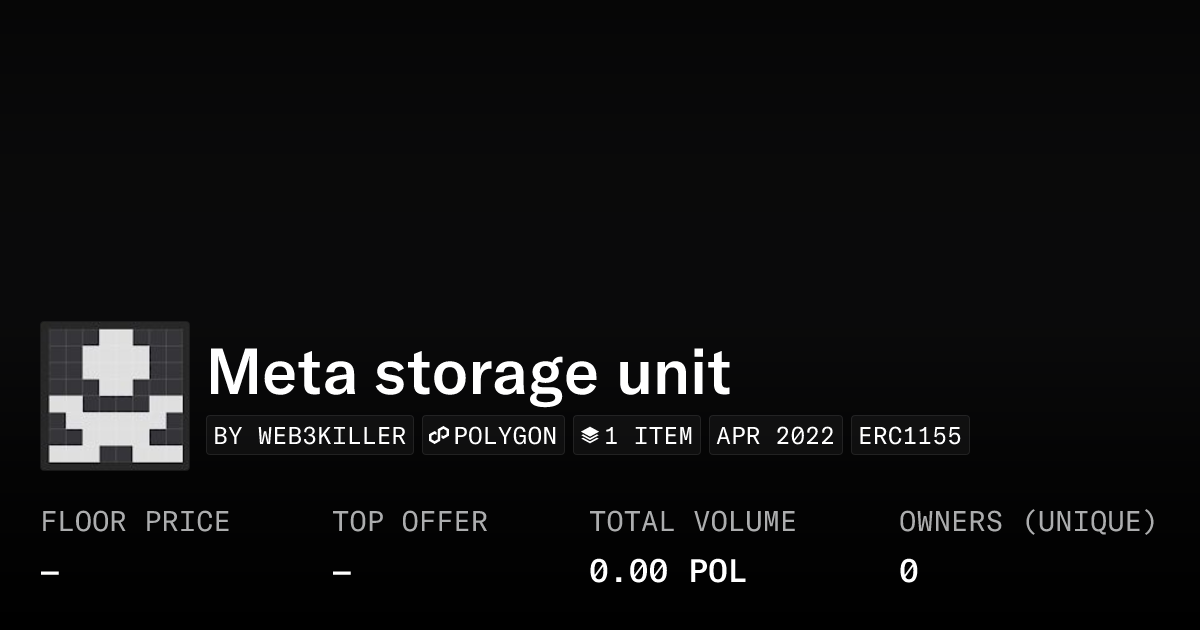Click the Meta storage unit title
The width and height of the screenshot is (1200, 630).
(x=469, y=372)
